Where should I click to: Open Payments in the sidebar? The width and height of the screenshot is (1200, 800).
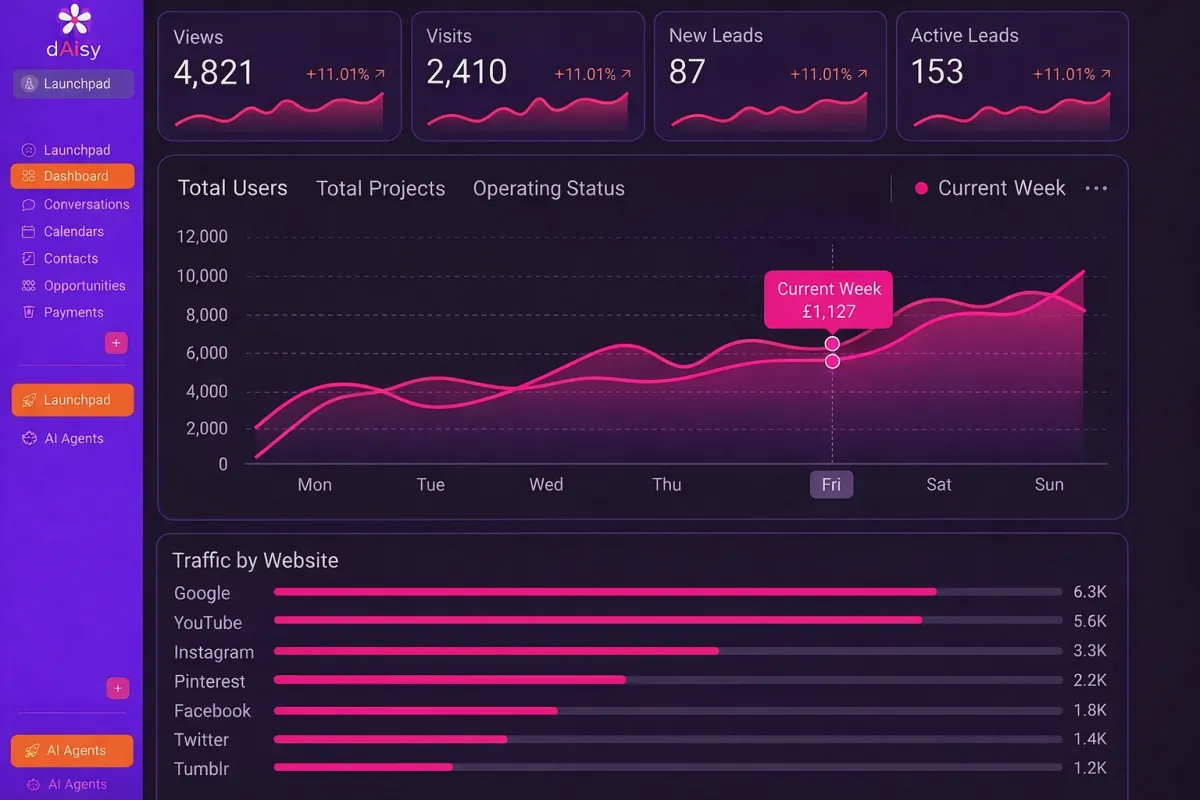pyautogui.click(x=62, y=312)
